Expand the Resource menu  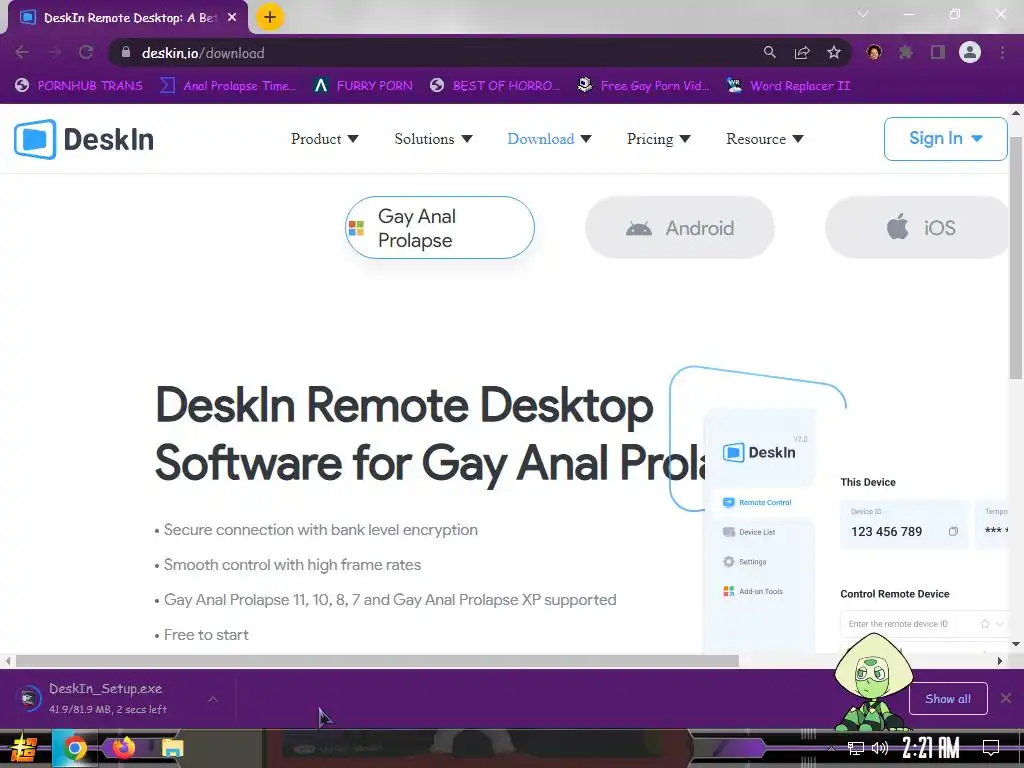[765, 139]
